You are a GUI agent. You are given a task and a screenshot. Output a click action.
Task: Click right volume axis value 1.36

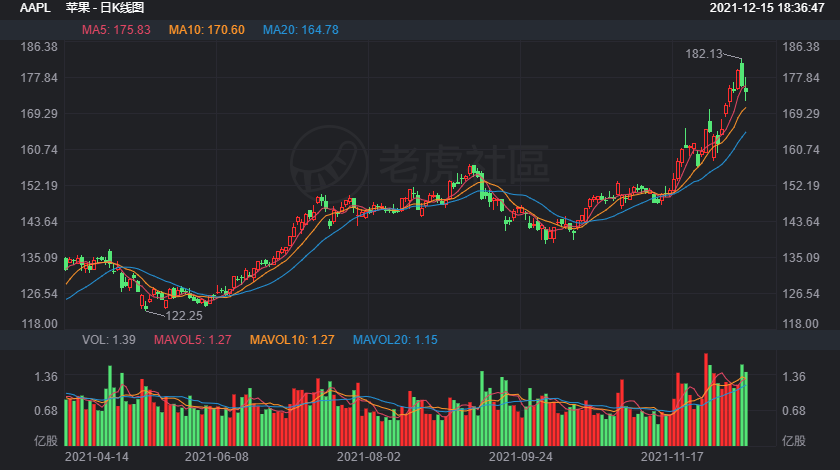pos(794,377)
